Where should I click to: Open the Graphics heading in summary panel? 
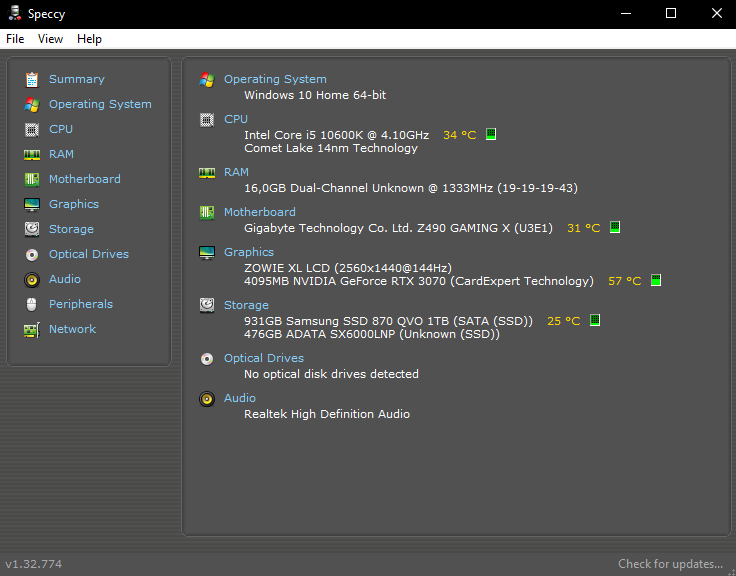coord(249,252)
